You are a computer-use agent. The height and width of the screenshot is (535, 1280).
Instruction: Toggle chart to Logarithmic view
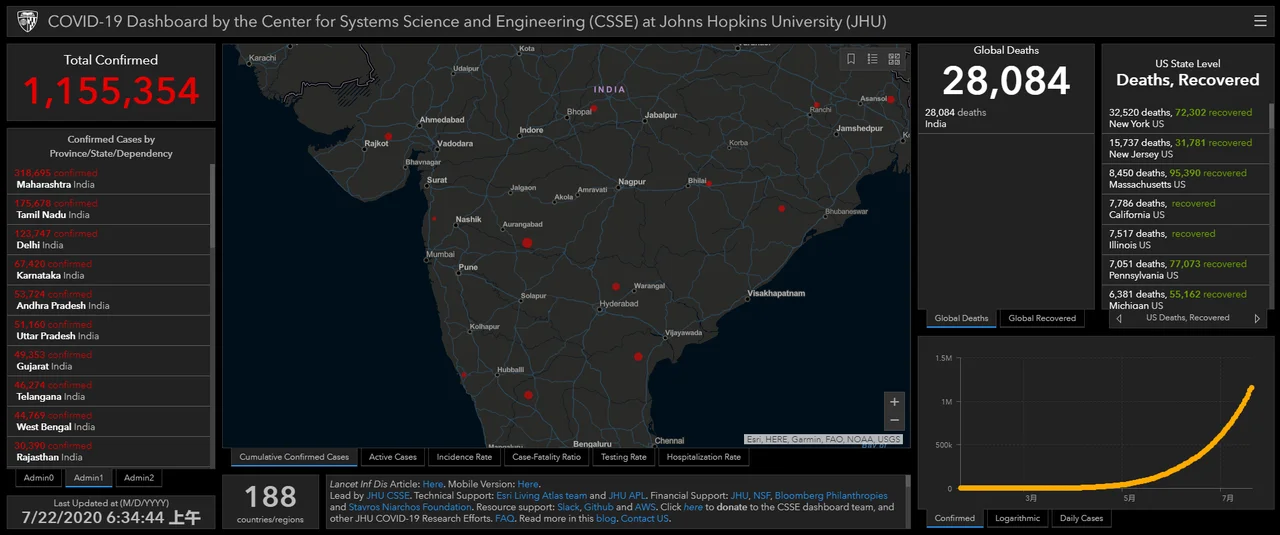1018,518
